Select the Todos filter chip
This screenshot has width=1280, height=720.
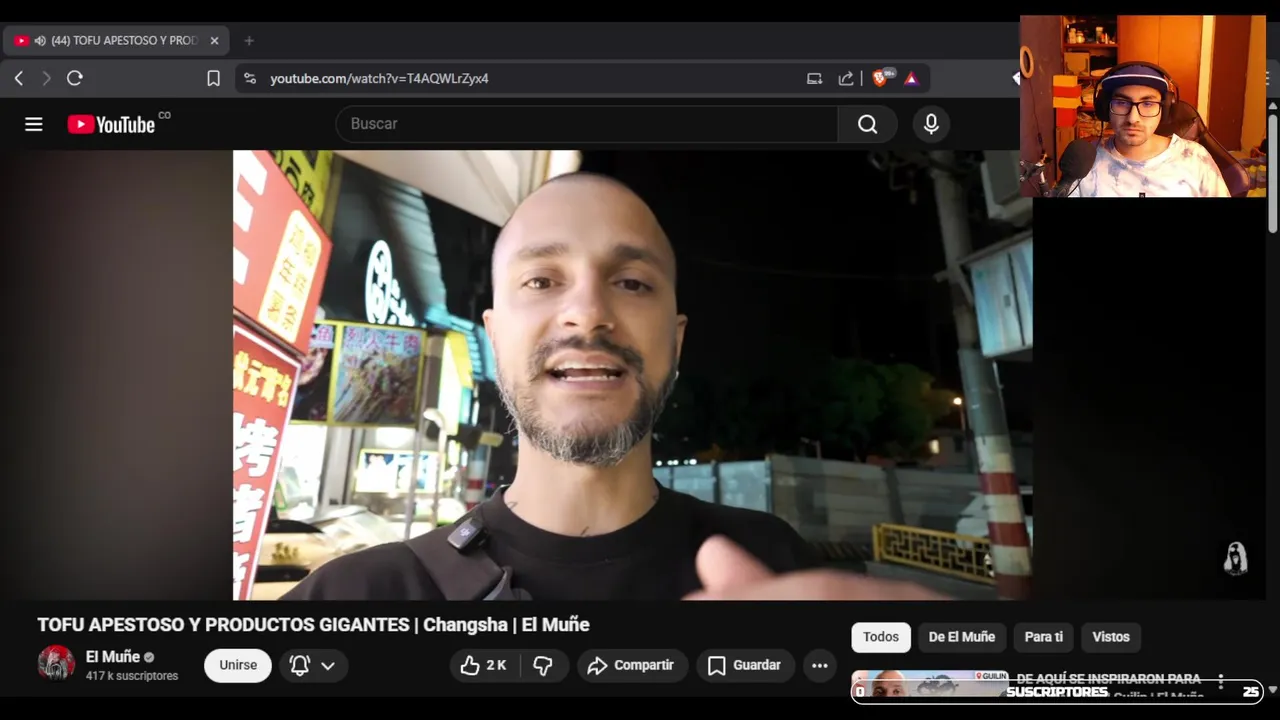881,637
